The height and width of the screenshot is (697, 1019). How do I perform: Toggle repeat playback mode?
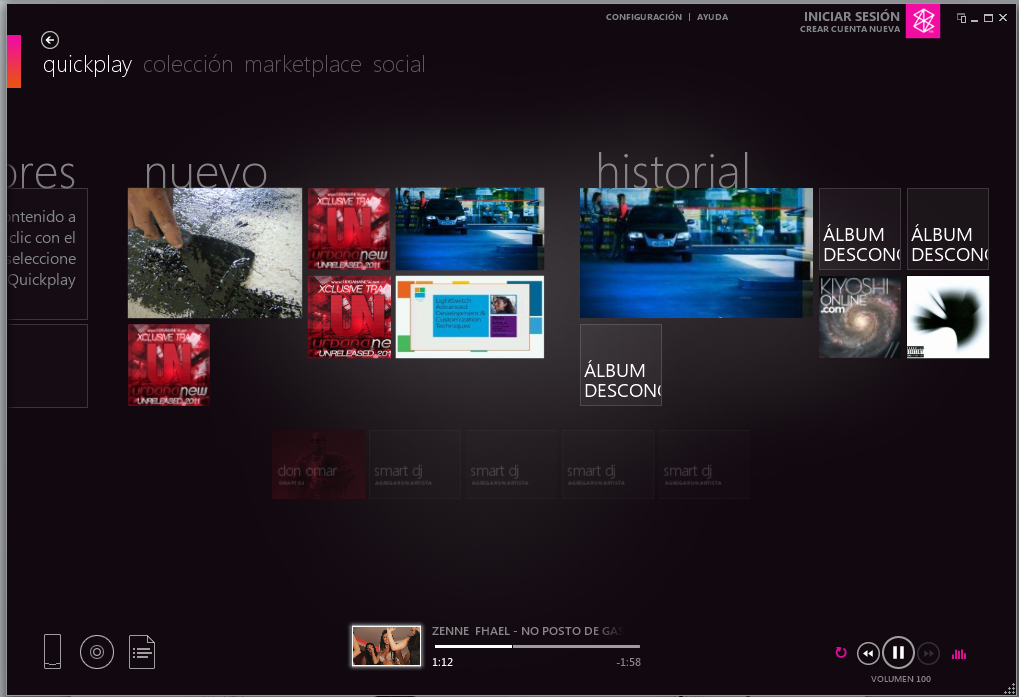click(x=840, y=653)
